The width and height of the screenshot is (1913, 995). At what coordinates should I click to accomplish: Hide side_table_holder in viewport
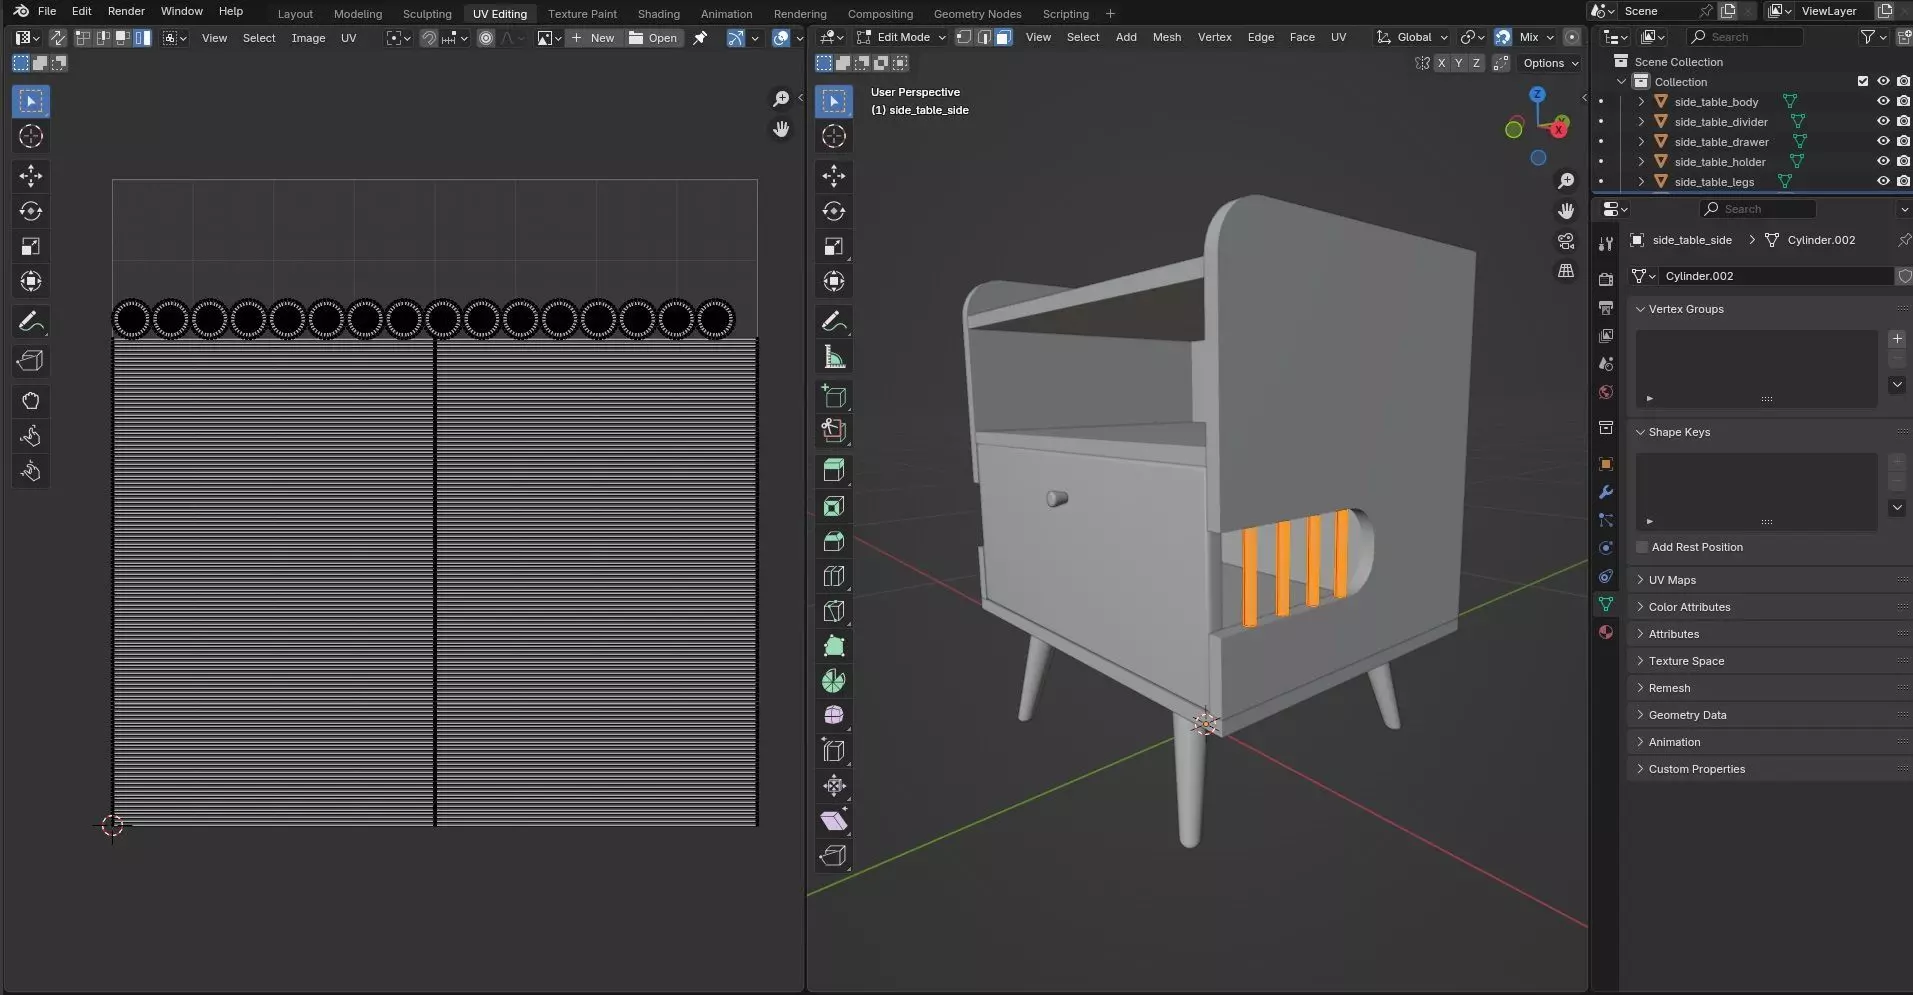coord(1883,161)
